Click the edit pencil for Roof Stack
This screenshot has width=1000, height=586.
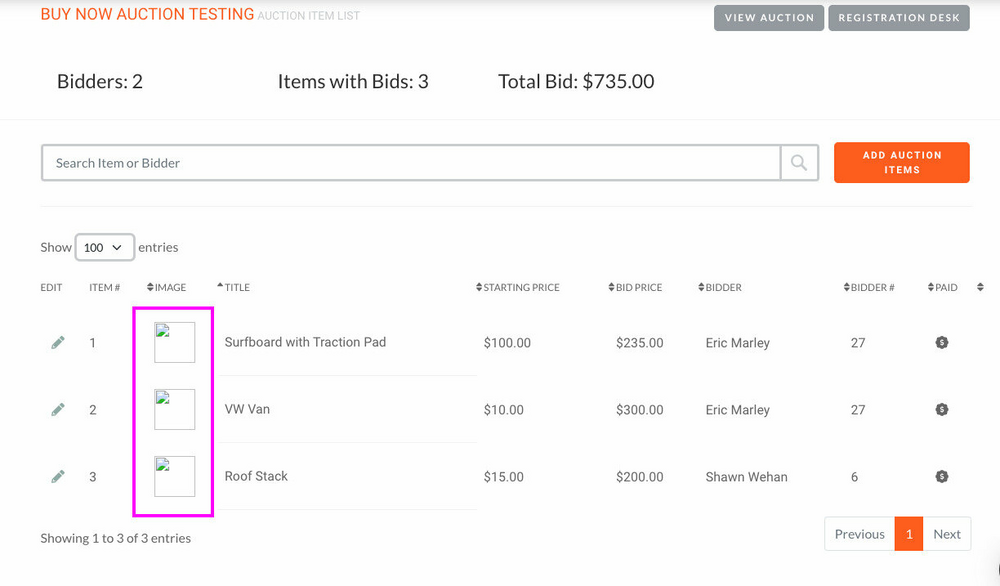tap(58, 477)
